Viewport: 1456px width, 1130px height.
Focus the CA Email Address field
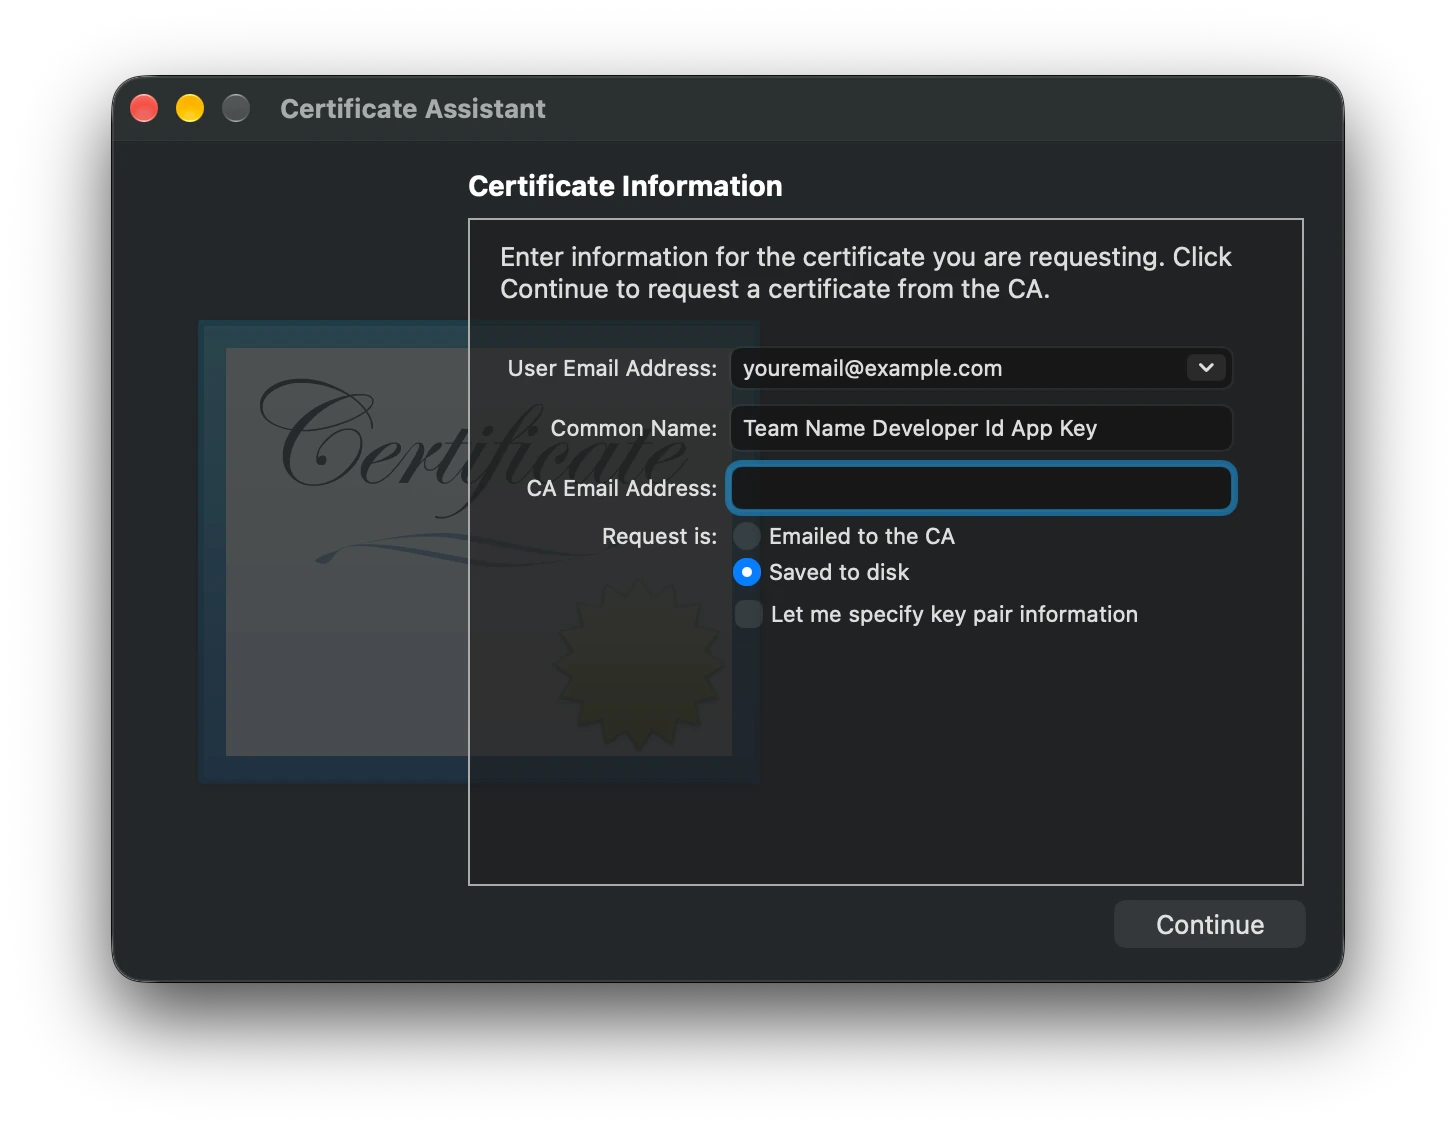pos(981,488)
